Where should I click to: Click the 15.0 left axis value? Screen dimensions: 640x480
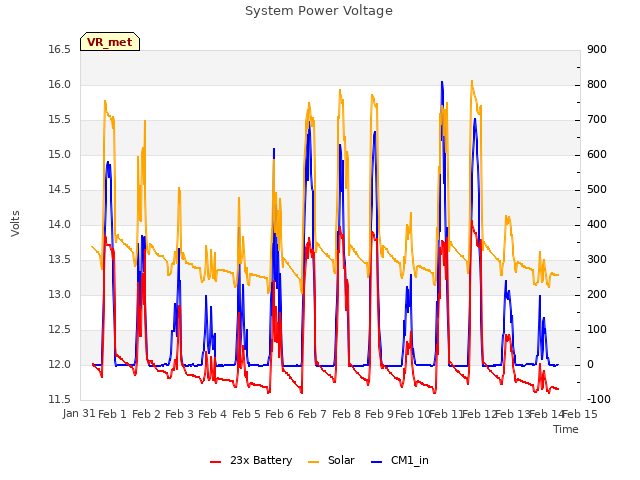[x=60, y=154]
